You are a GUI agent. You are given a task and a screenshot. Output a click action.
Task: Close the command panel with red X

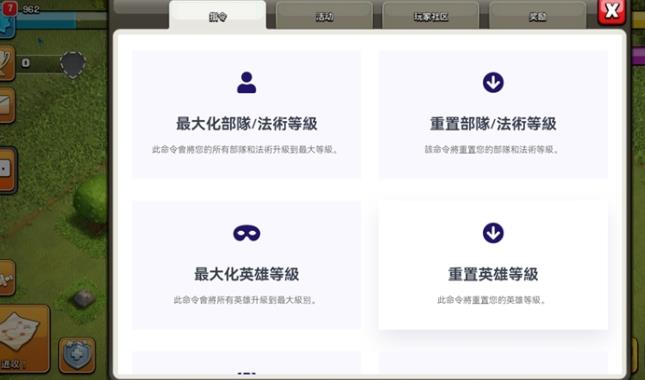612,11
